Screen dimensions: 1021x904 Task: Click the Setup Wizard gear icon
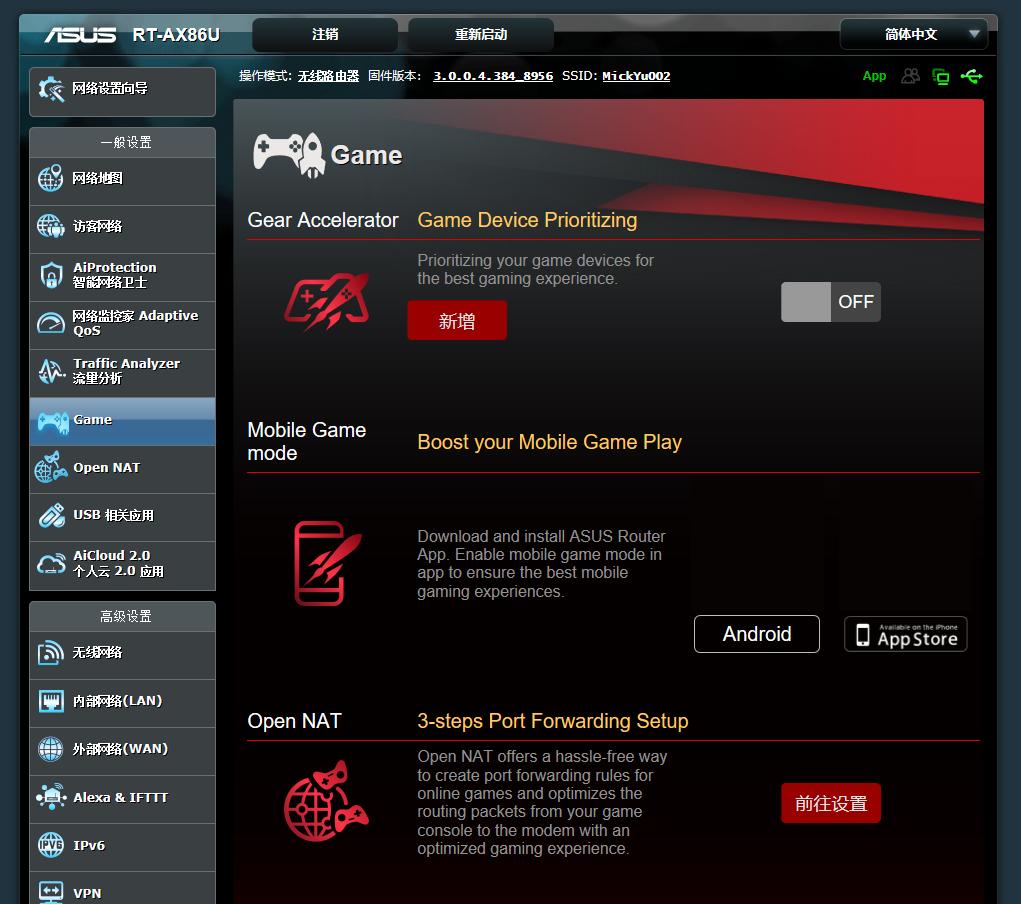pos(51,89)
